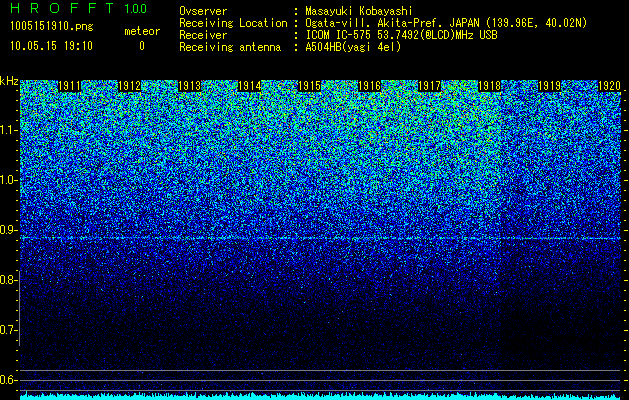
Task: Click the 0.9 kHz axis label
Action: pos(8,230)
